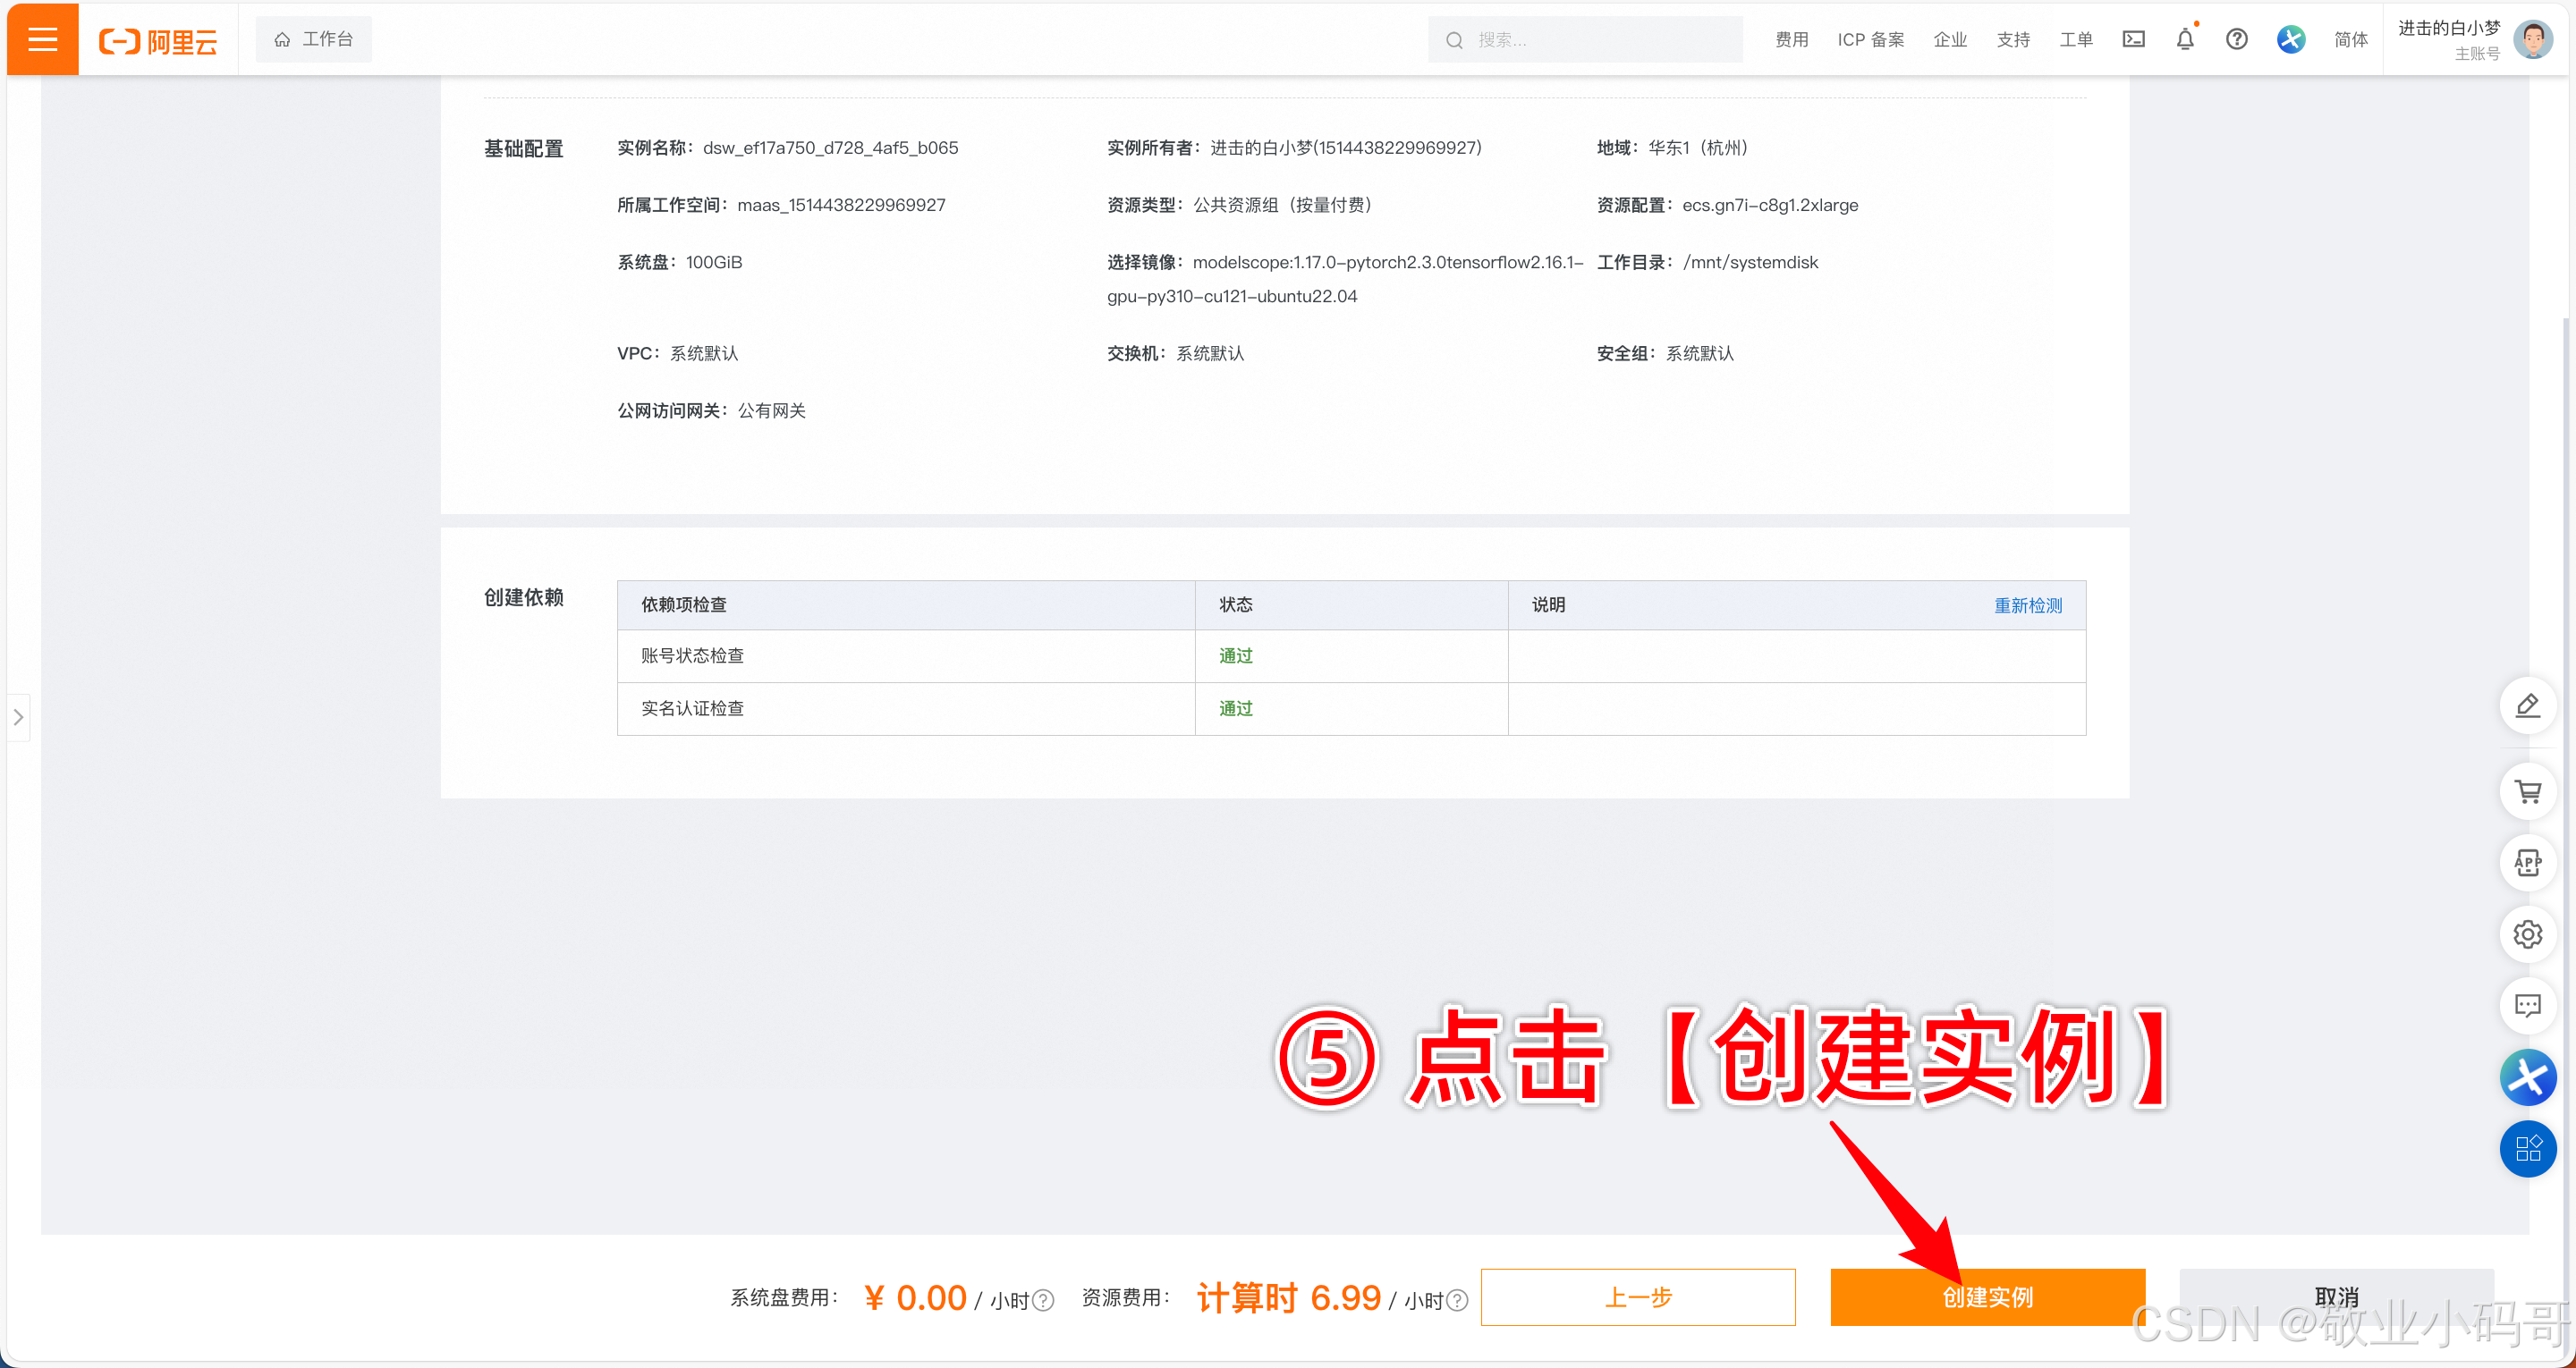Click the feedback pencil icon on right sidebar

click(2529, 706)
